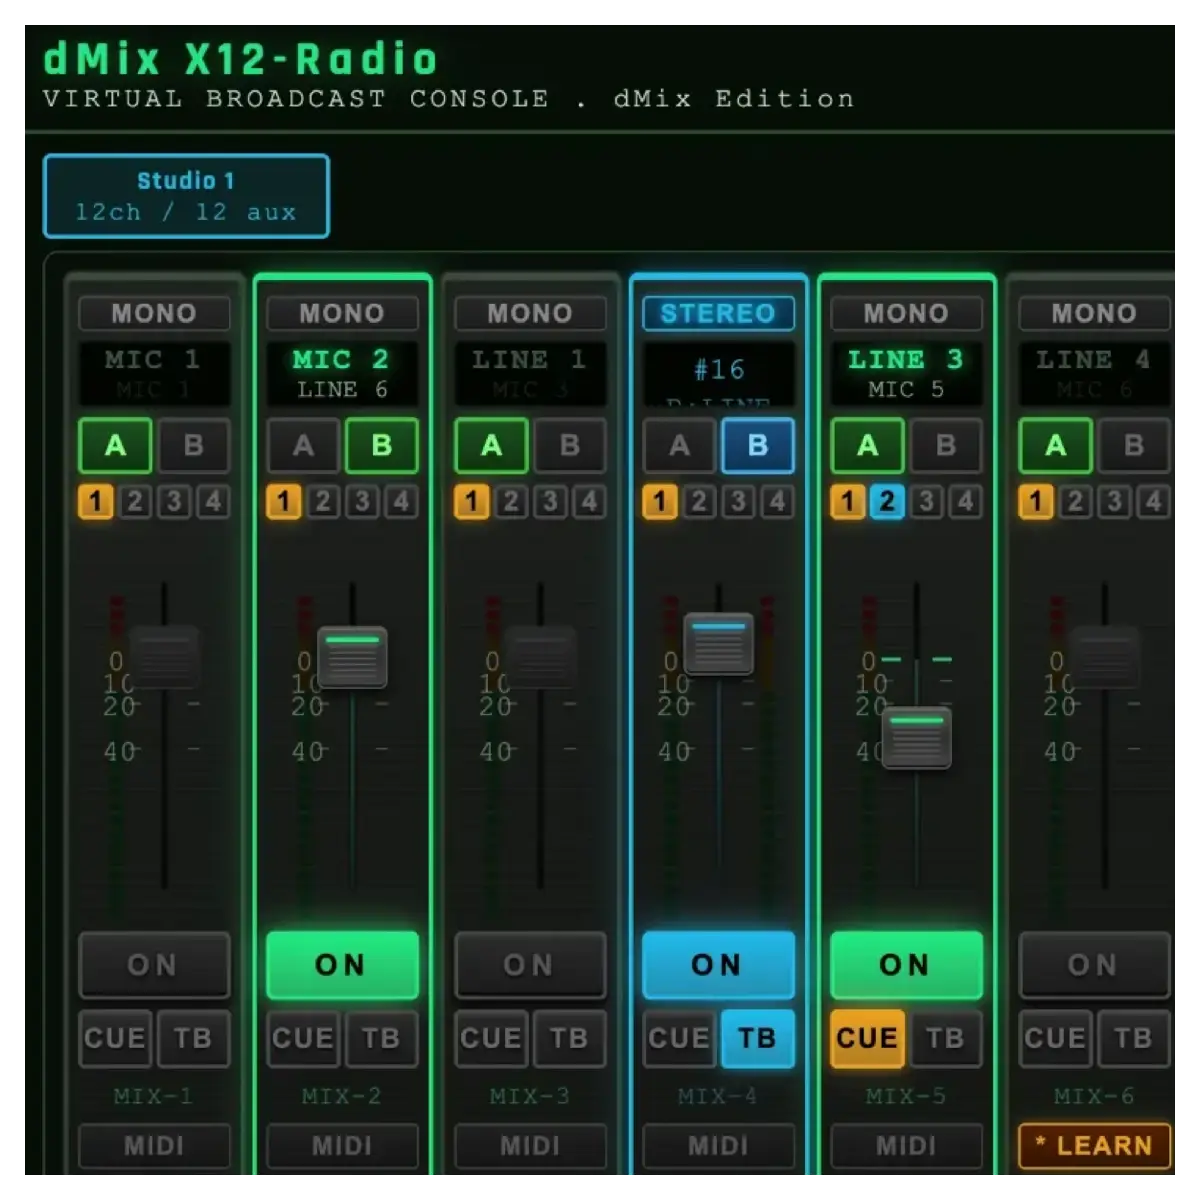The width and height of the screenshot is (1200, 1200).
Task: Enable TB on MIX-3 channel
Action: tap(569, 1039)
